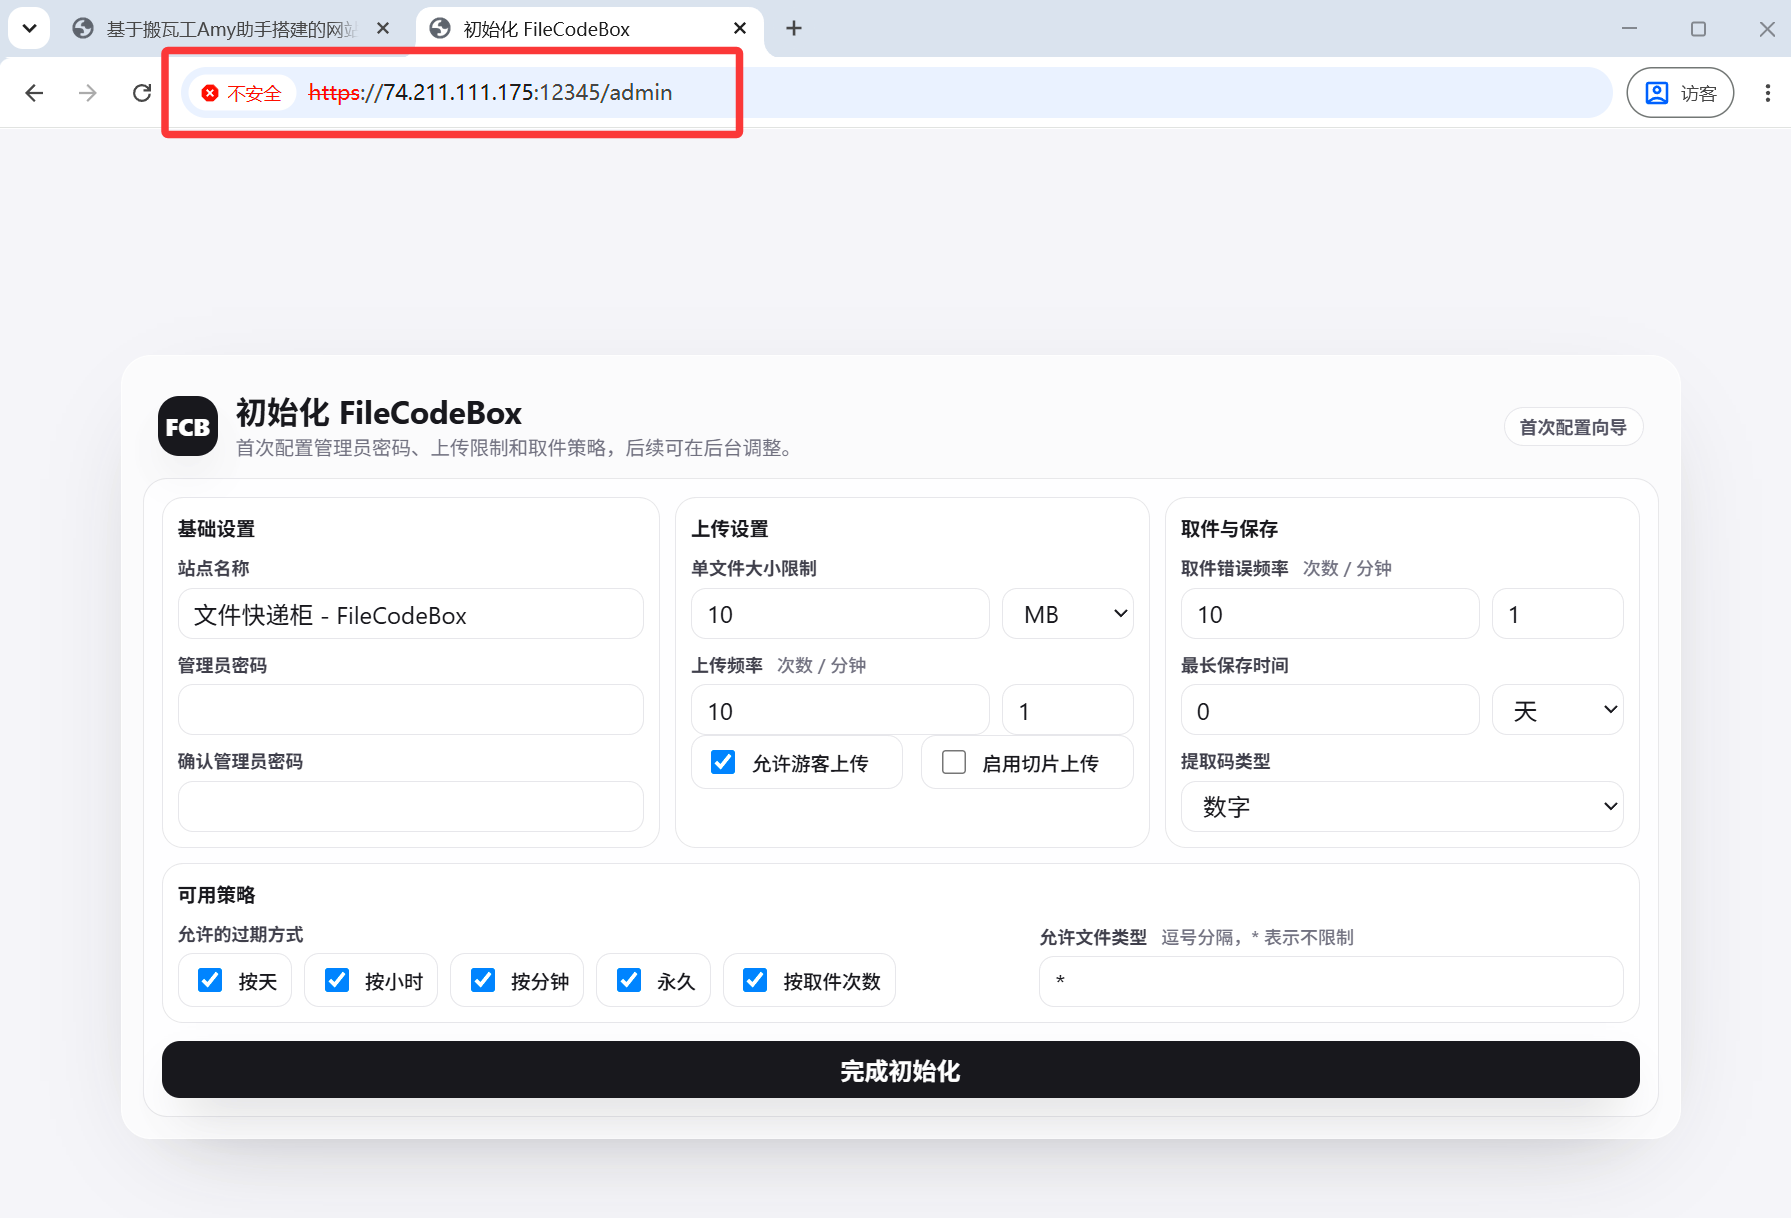Click the 不安全 security warning badge
The height and width of the screenshot is (1218, 1791).
point(242,93)
